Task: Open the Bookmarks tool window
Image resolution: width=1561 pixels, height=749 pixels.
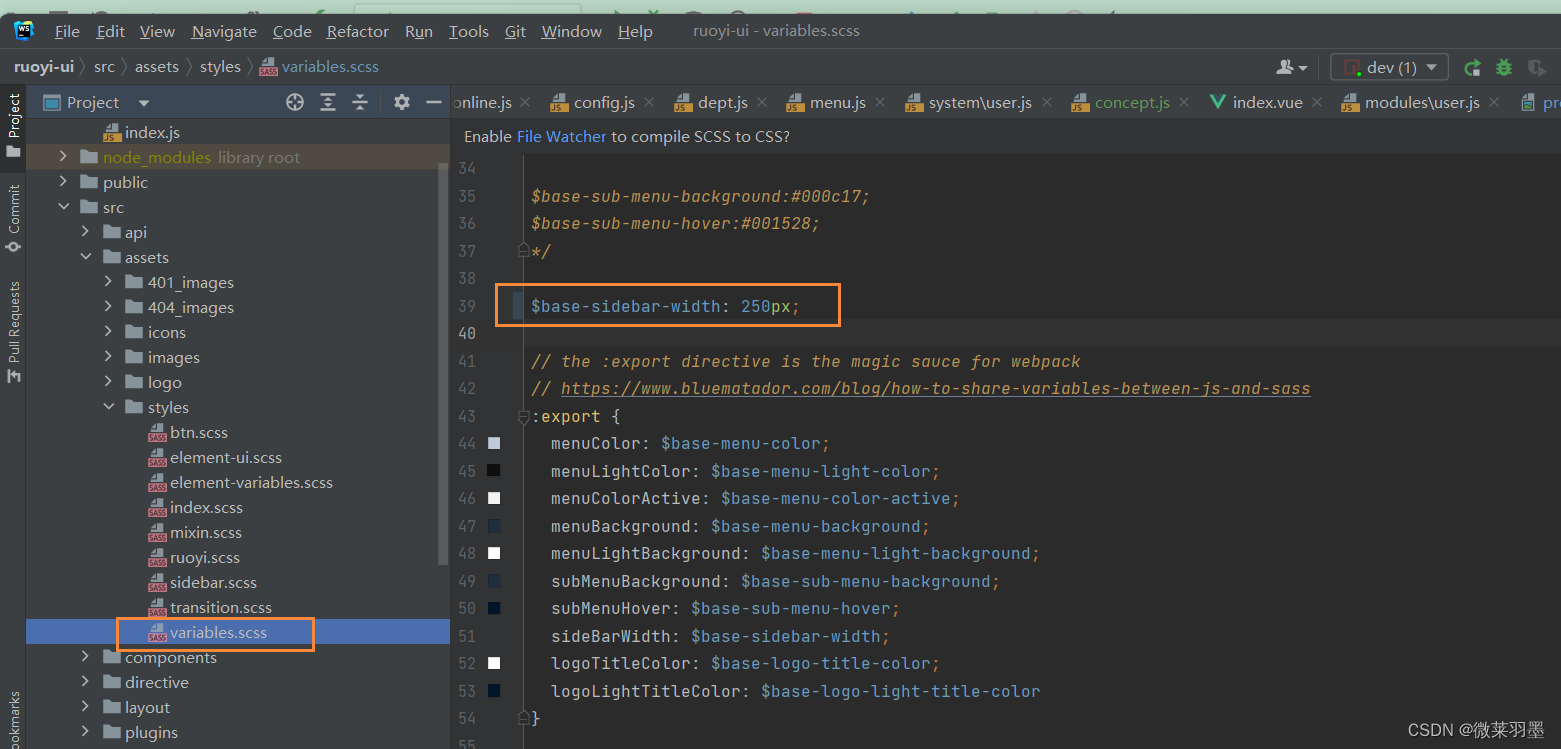Action: pyautogui.click(x=13, y=720)
